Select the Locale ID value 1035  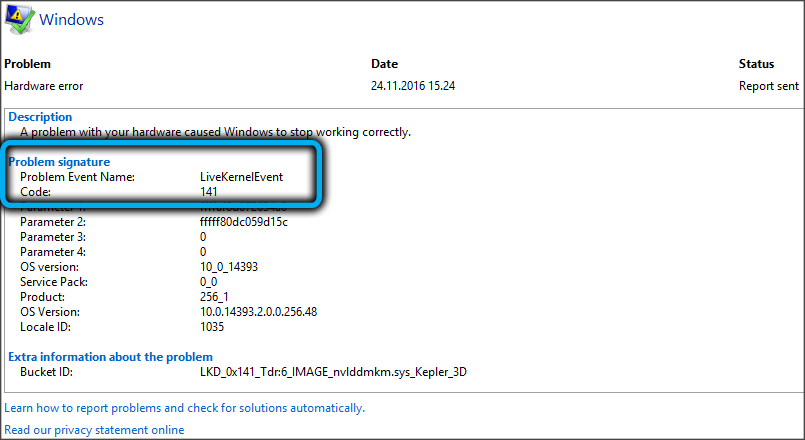point(213,327)
